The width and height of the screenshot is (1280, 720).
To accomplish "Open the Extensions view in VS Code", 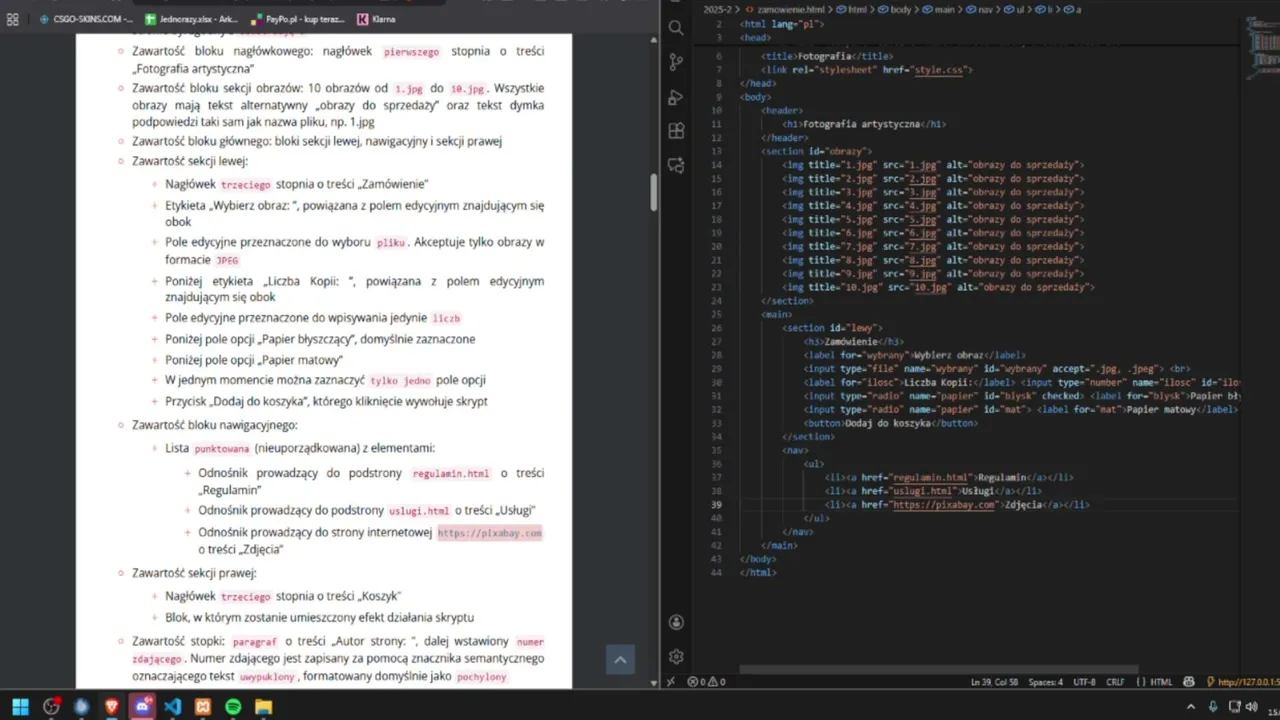I will (x=676, y=131).
